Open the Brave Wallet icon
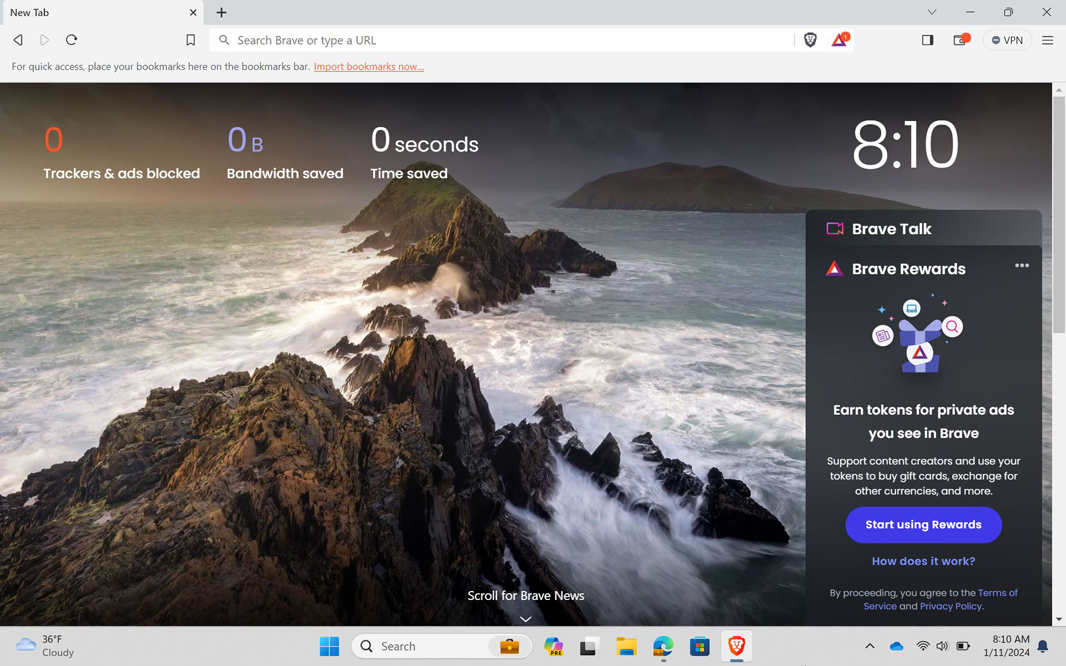The height and width of the screenshot is (666, 1066). [x=960, y=40]
